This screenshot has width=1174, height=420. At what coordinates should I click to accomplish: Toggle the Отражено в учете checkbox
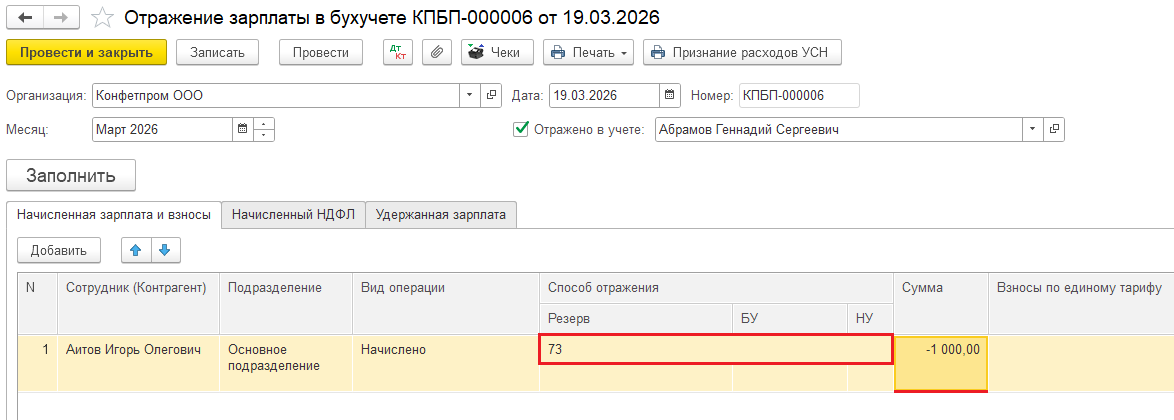[521, 129]
